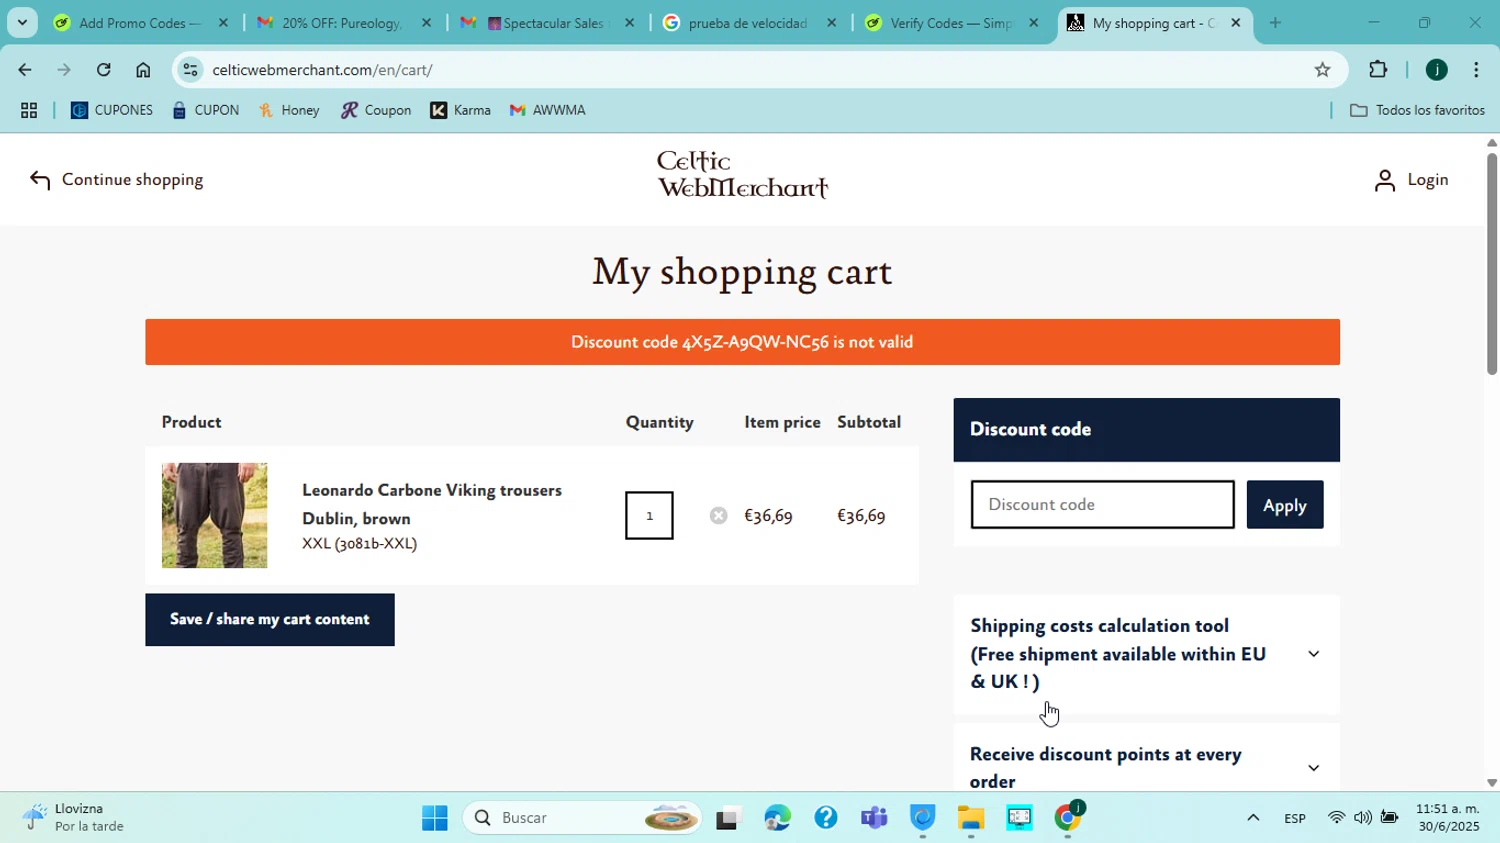Open the Snipping tool taskbar icon

pyautogui.click(x=1019, y=819)
